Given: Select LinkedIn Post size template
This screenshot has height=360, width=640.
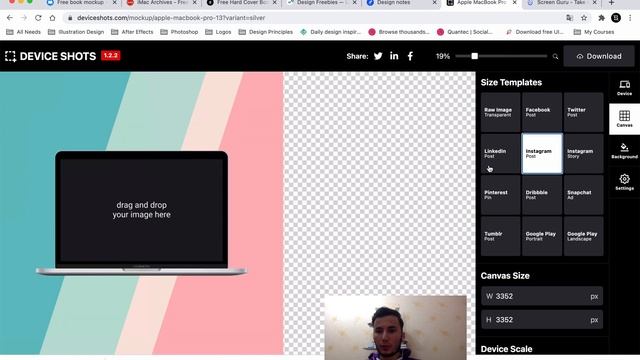Looking at the screenshot, I should 500,153.
